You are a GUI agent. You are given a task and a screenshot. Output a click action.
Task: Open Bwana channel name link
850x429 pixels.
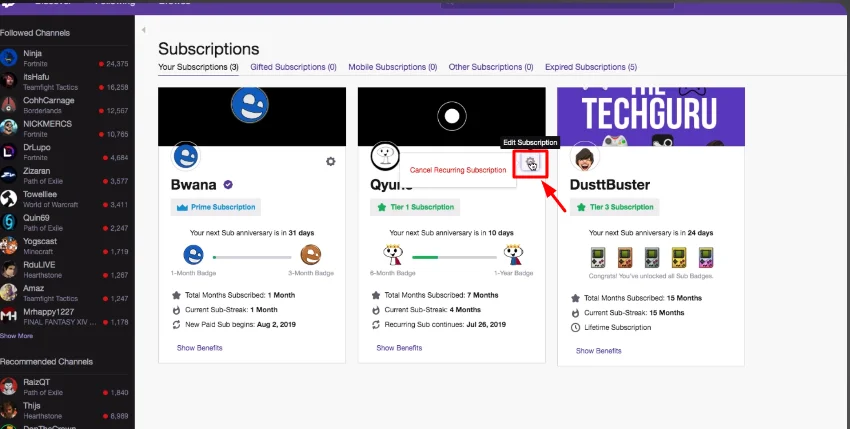pyautogui.click(x=194, y=185)
